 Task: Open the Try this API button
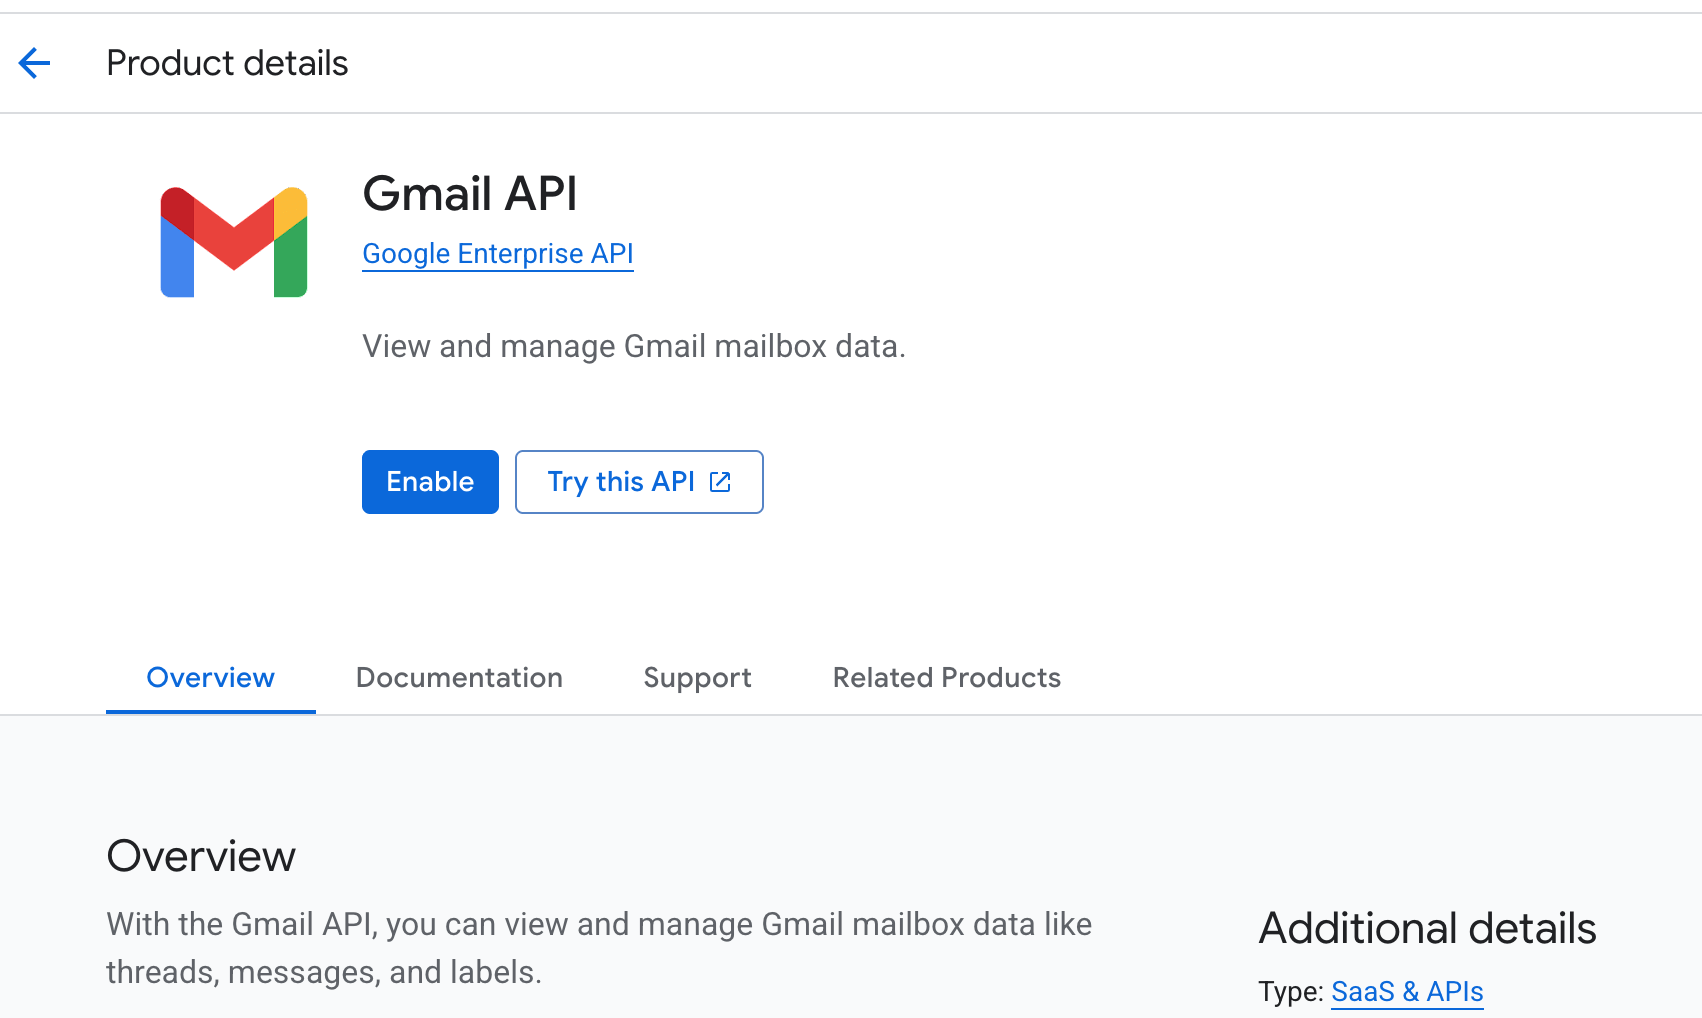pyautogui.click(x=639, y=482)
